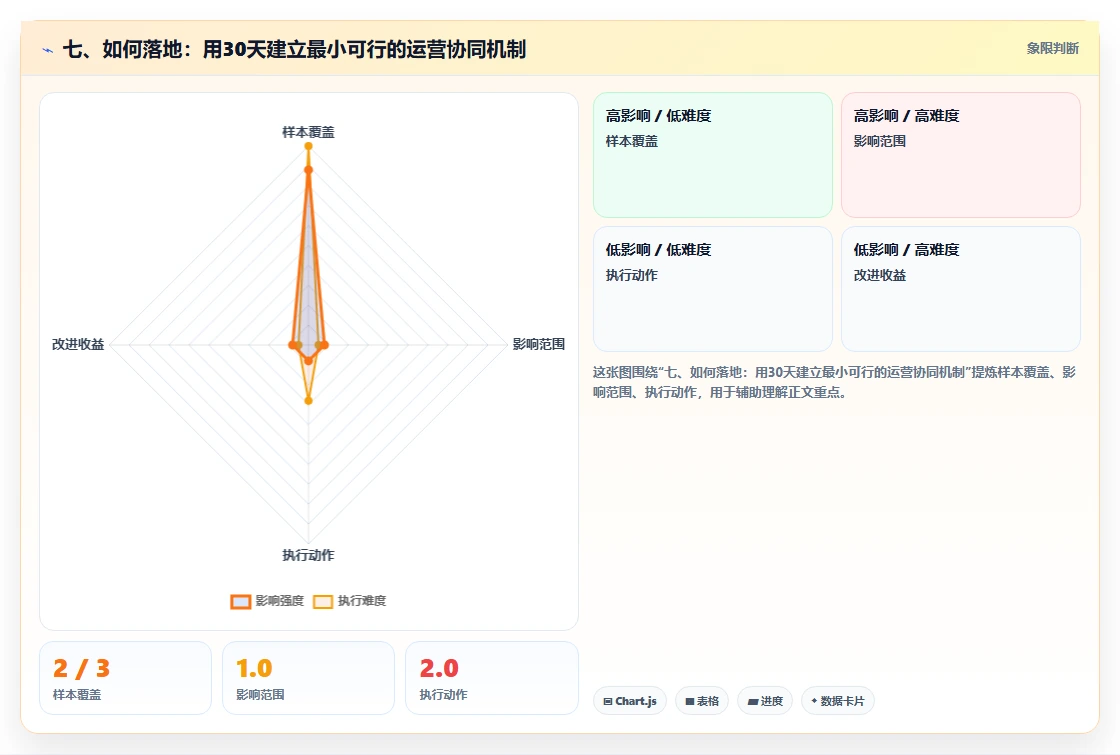Image resolution: width=1120 pixels, height=755 pixels.
Task: Click the Chart.js tag chip
Action: 630,701
